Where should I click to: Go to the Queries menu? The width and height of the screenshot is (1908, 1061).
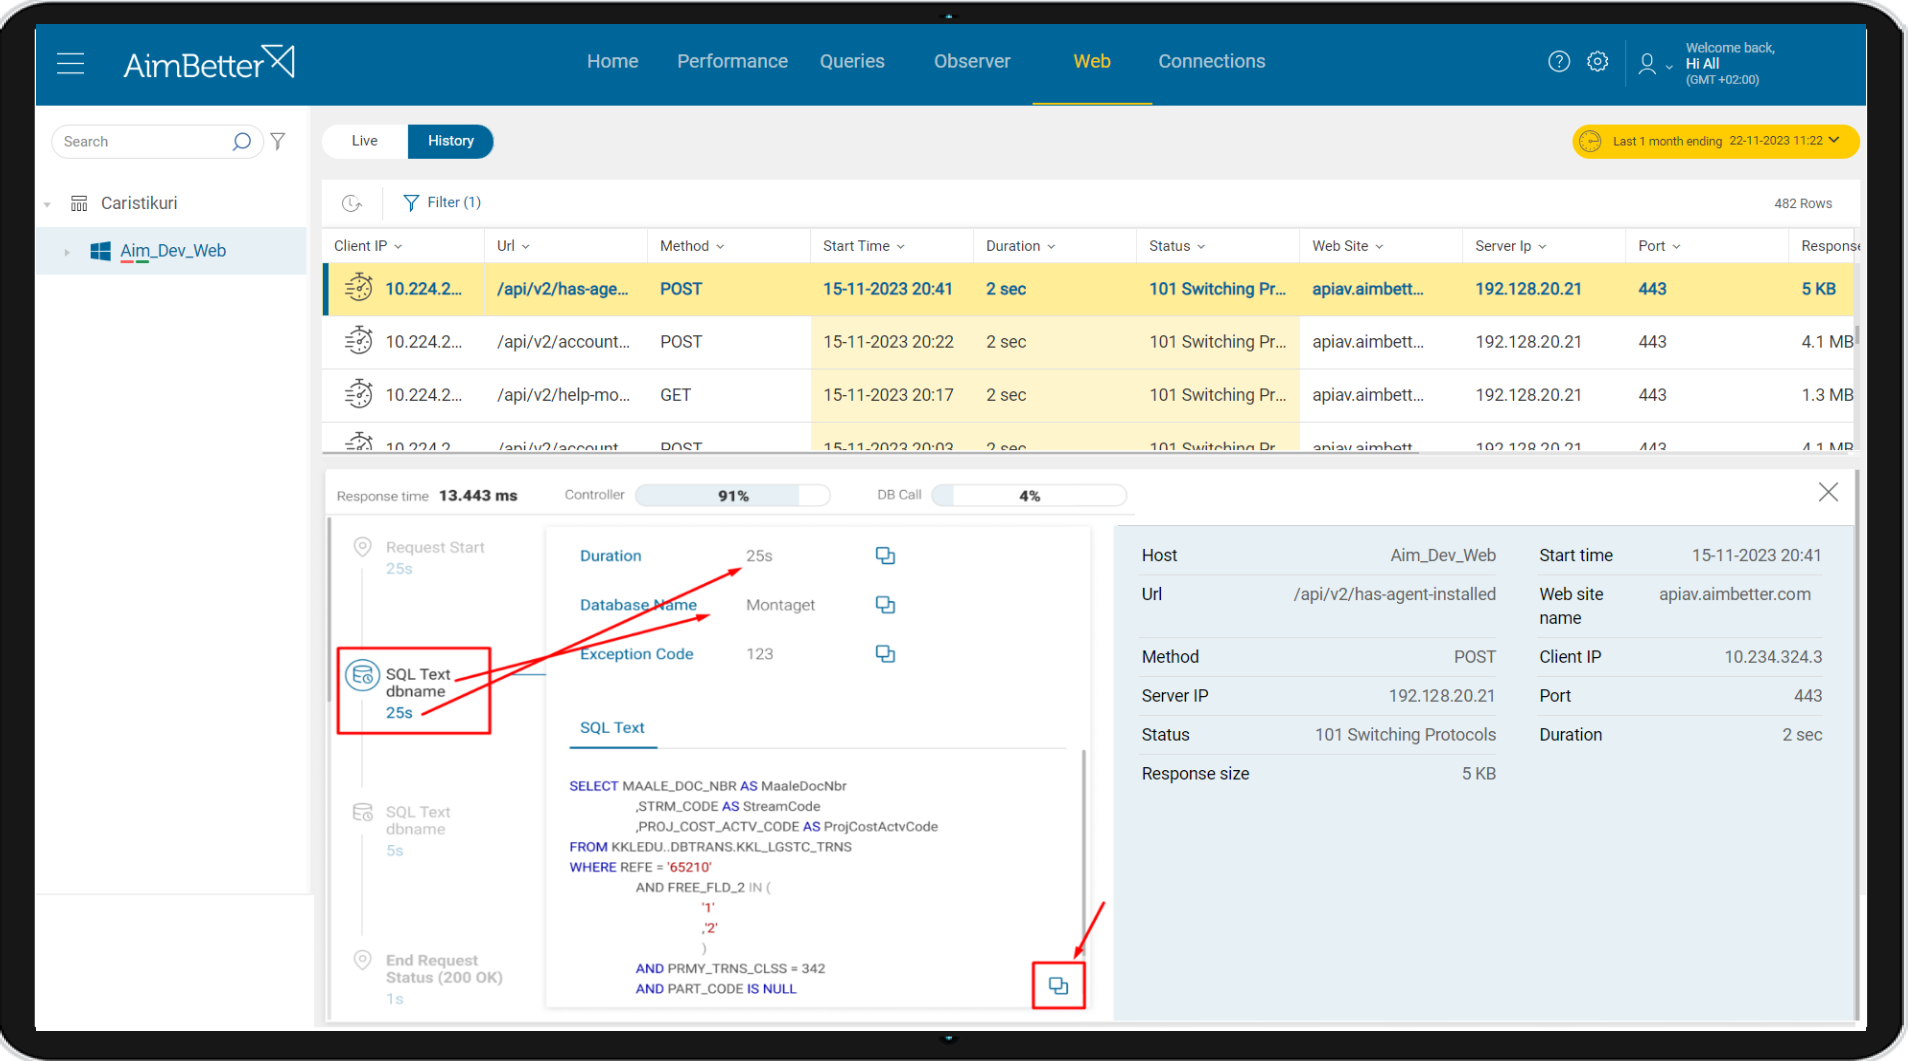tap(852, 61)
